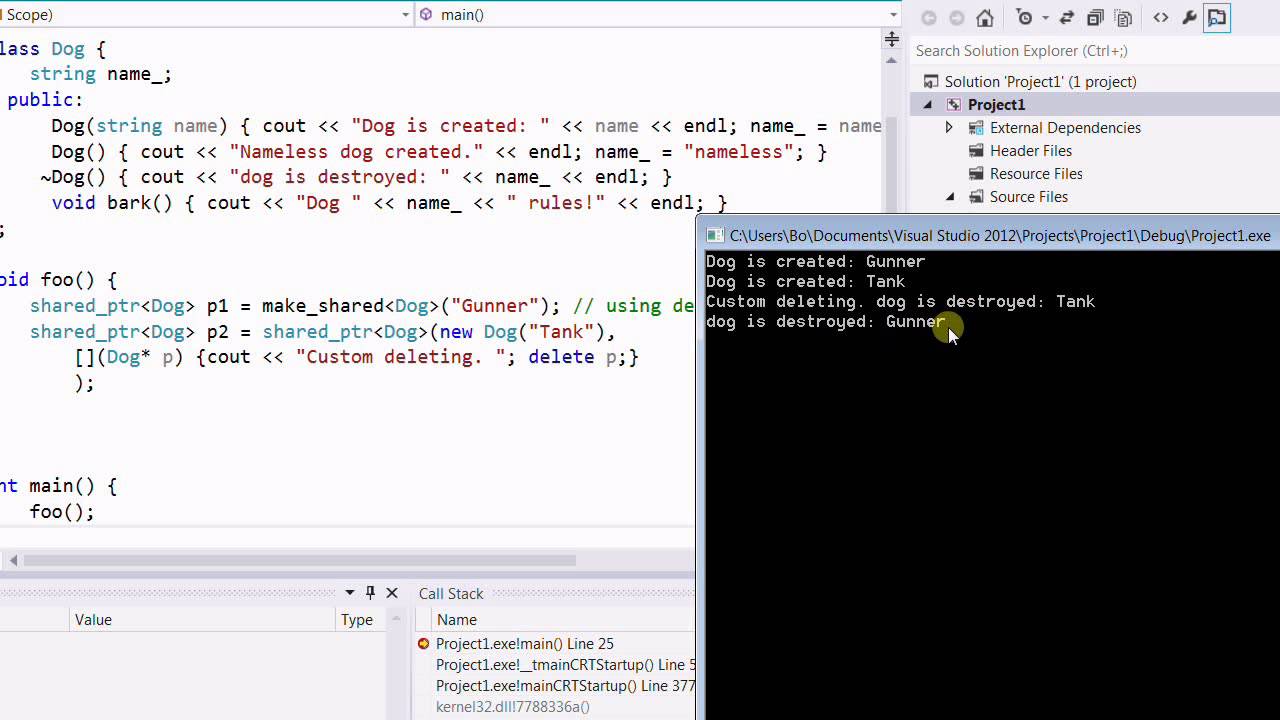Image resolution: width=1280 pixels, height=720 pixels.
Task: Select the mainCRTStartup() Line 377 frame
Action: click(x=565, y=686)
